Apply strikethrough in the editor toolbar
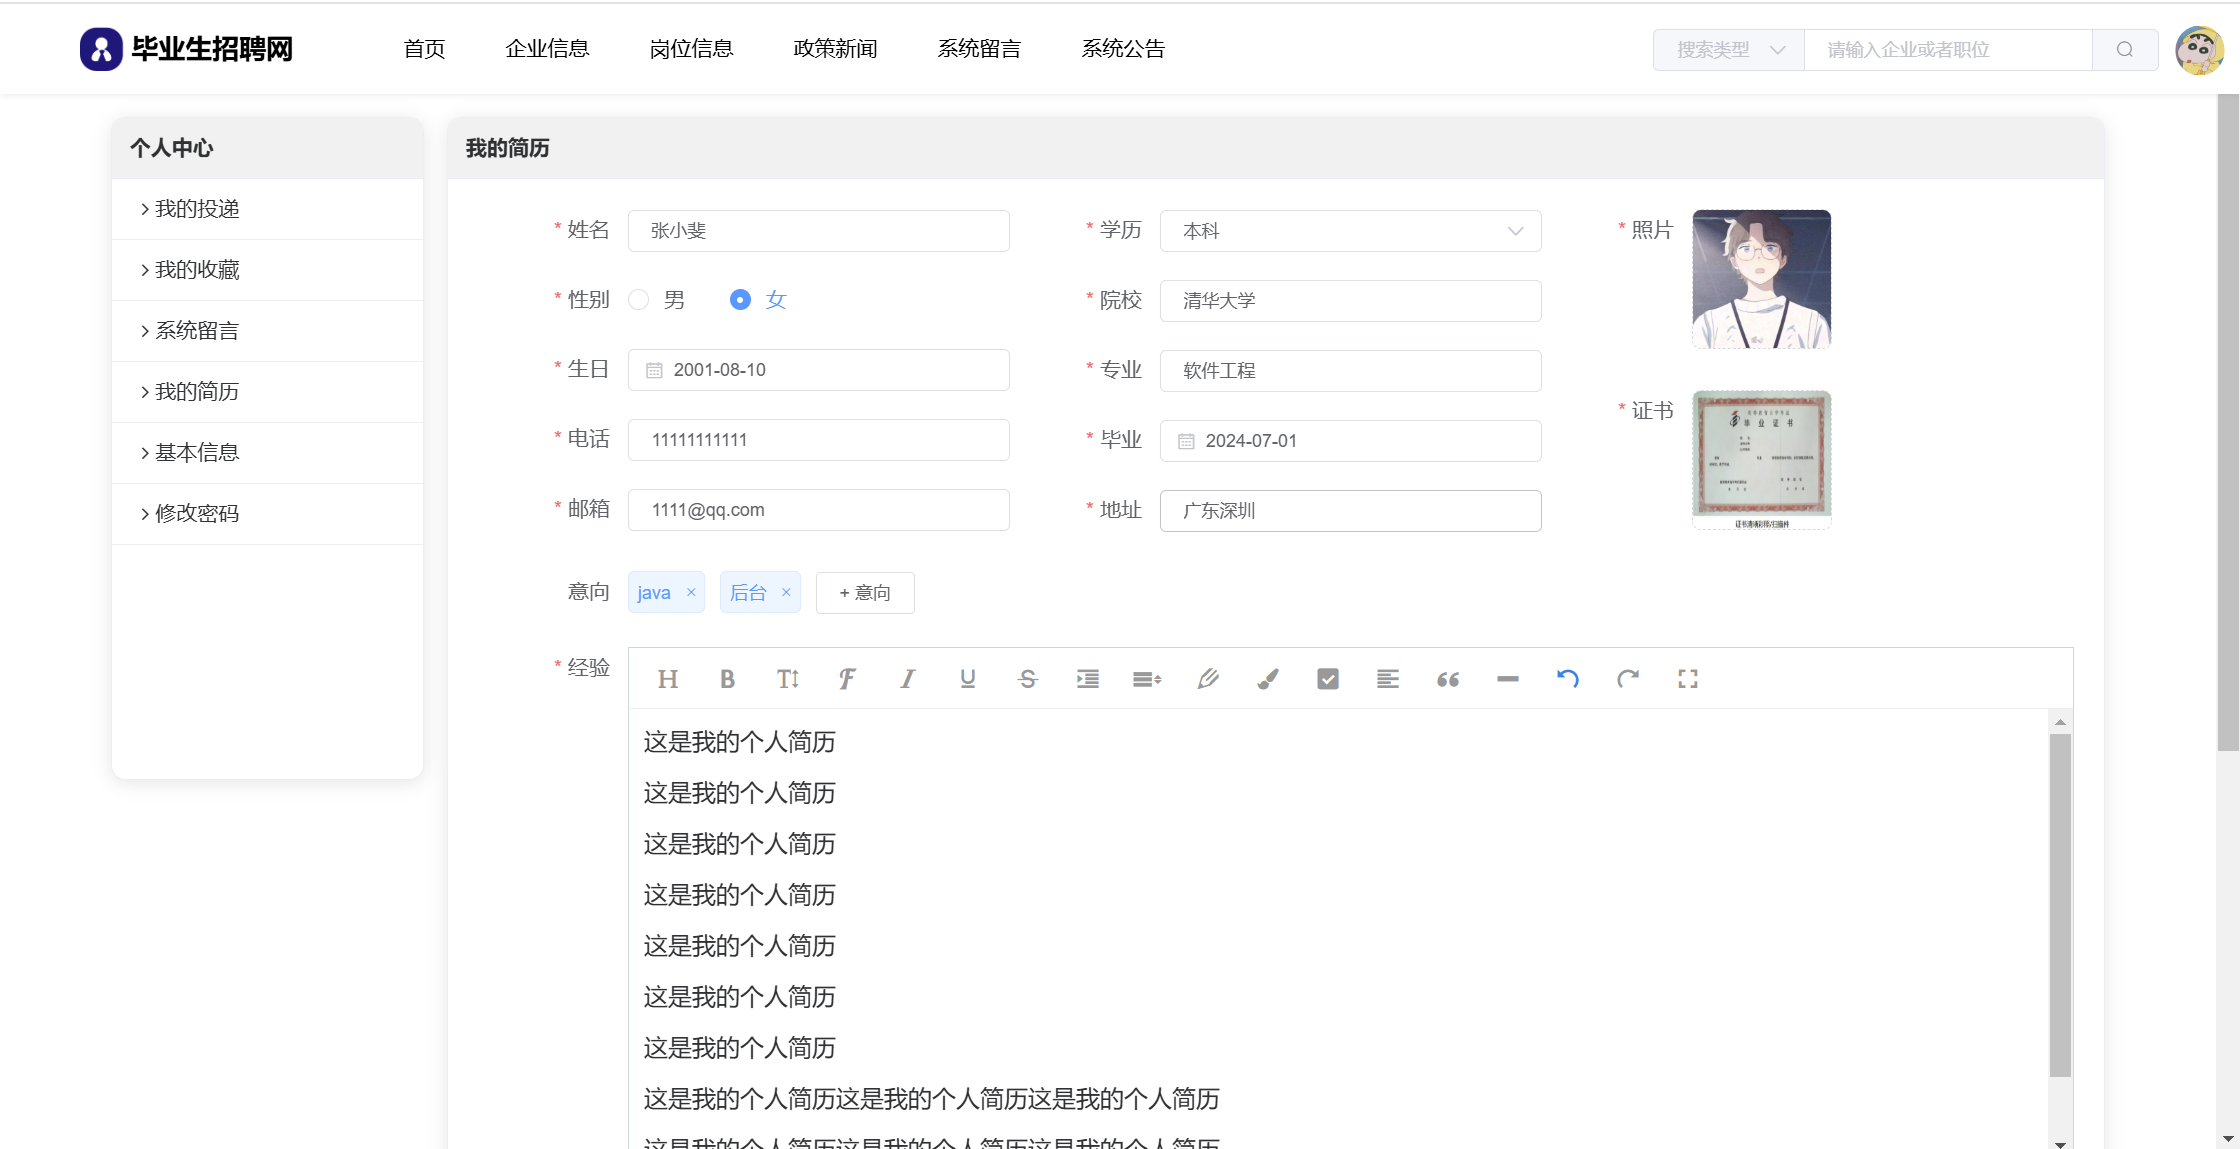The width and height of the screenshot is (2240, 1149). pyautogui.click(x=1027, y=679)
